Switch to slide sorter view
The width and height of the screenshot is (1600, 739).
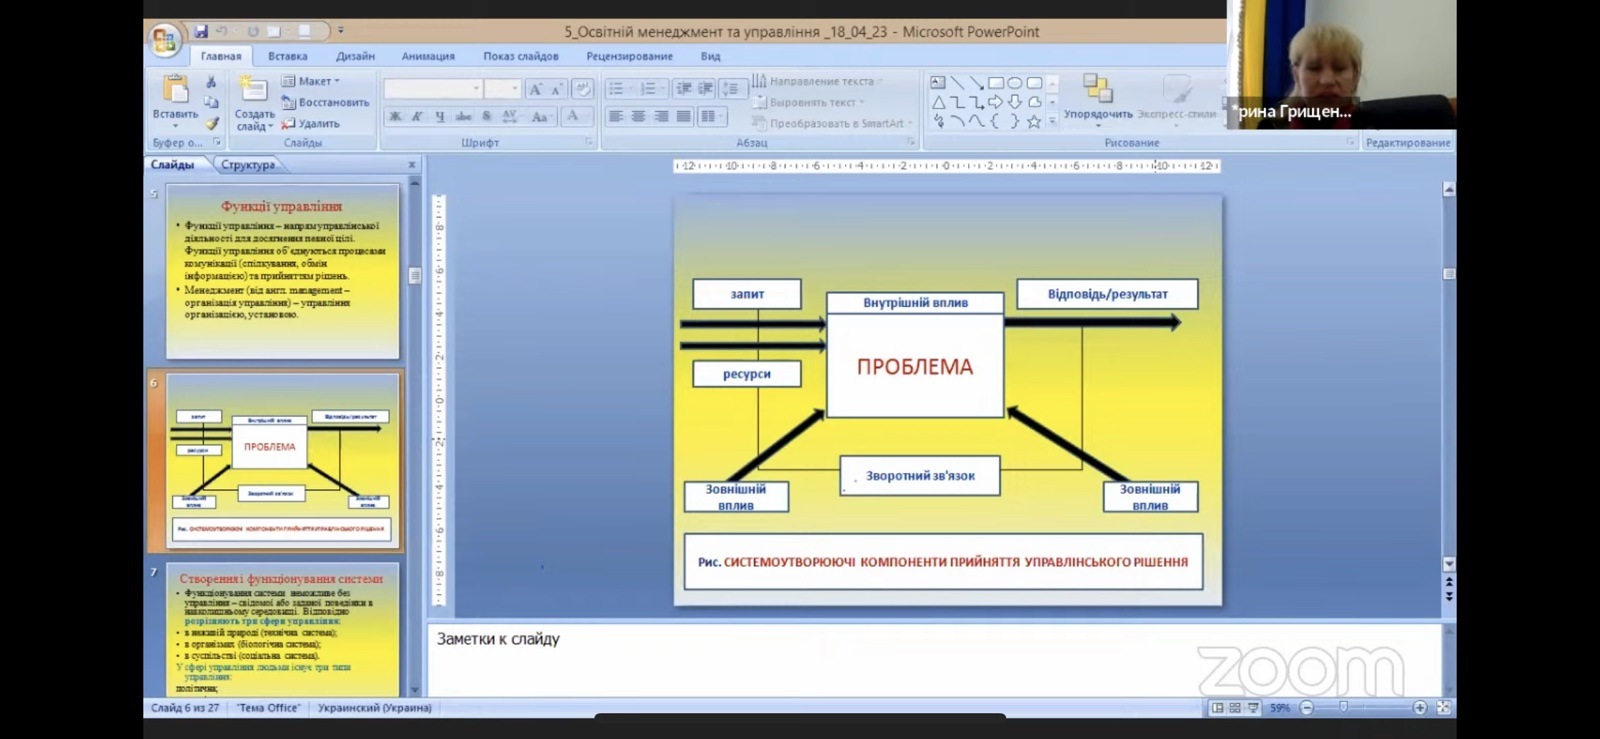point(1235,708)
